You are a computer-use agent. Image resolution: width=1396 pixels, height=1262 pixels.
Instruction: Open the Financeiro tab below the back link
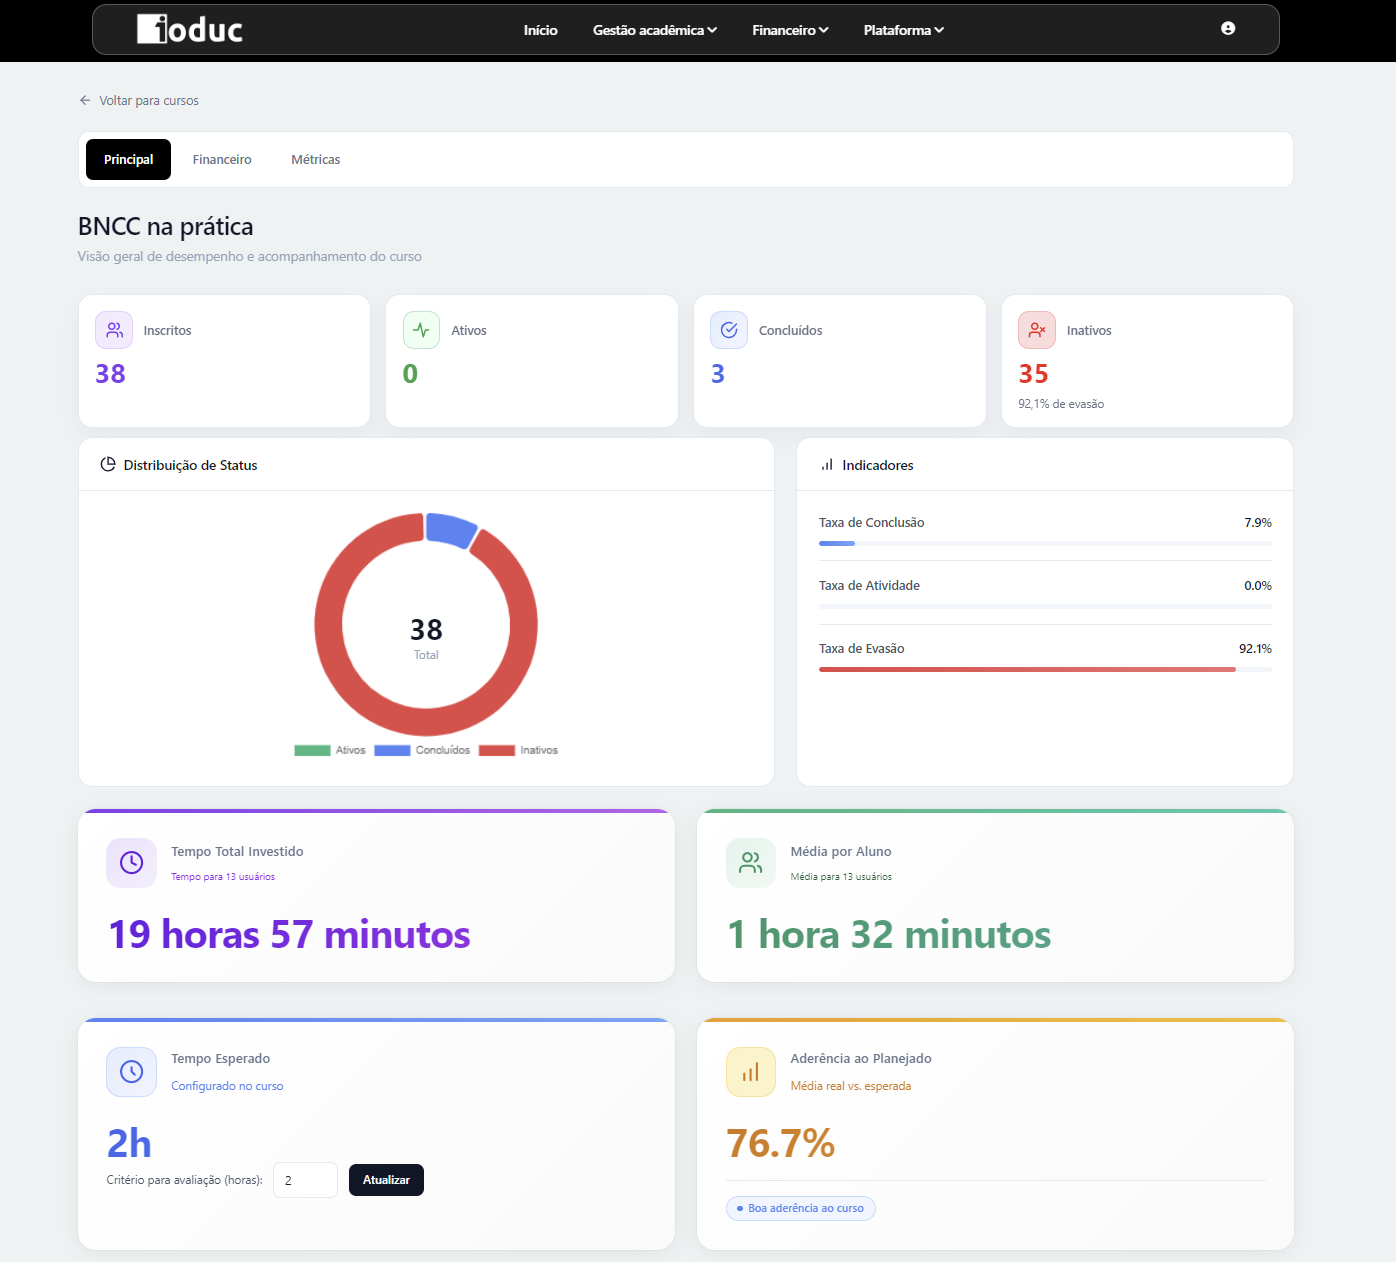tap(222, 160)
